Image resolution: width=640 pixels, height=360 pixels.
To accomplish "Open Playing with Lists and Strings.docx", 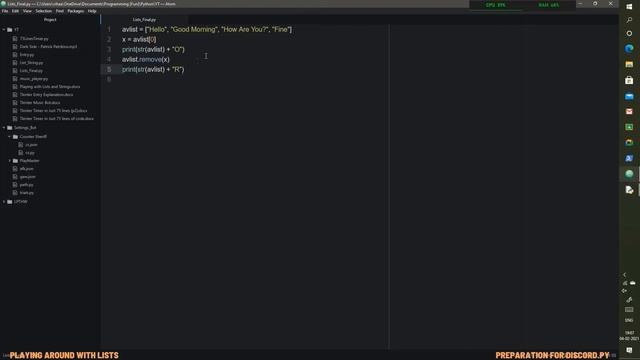I will coord(50,87).
